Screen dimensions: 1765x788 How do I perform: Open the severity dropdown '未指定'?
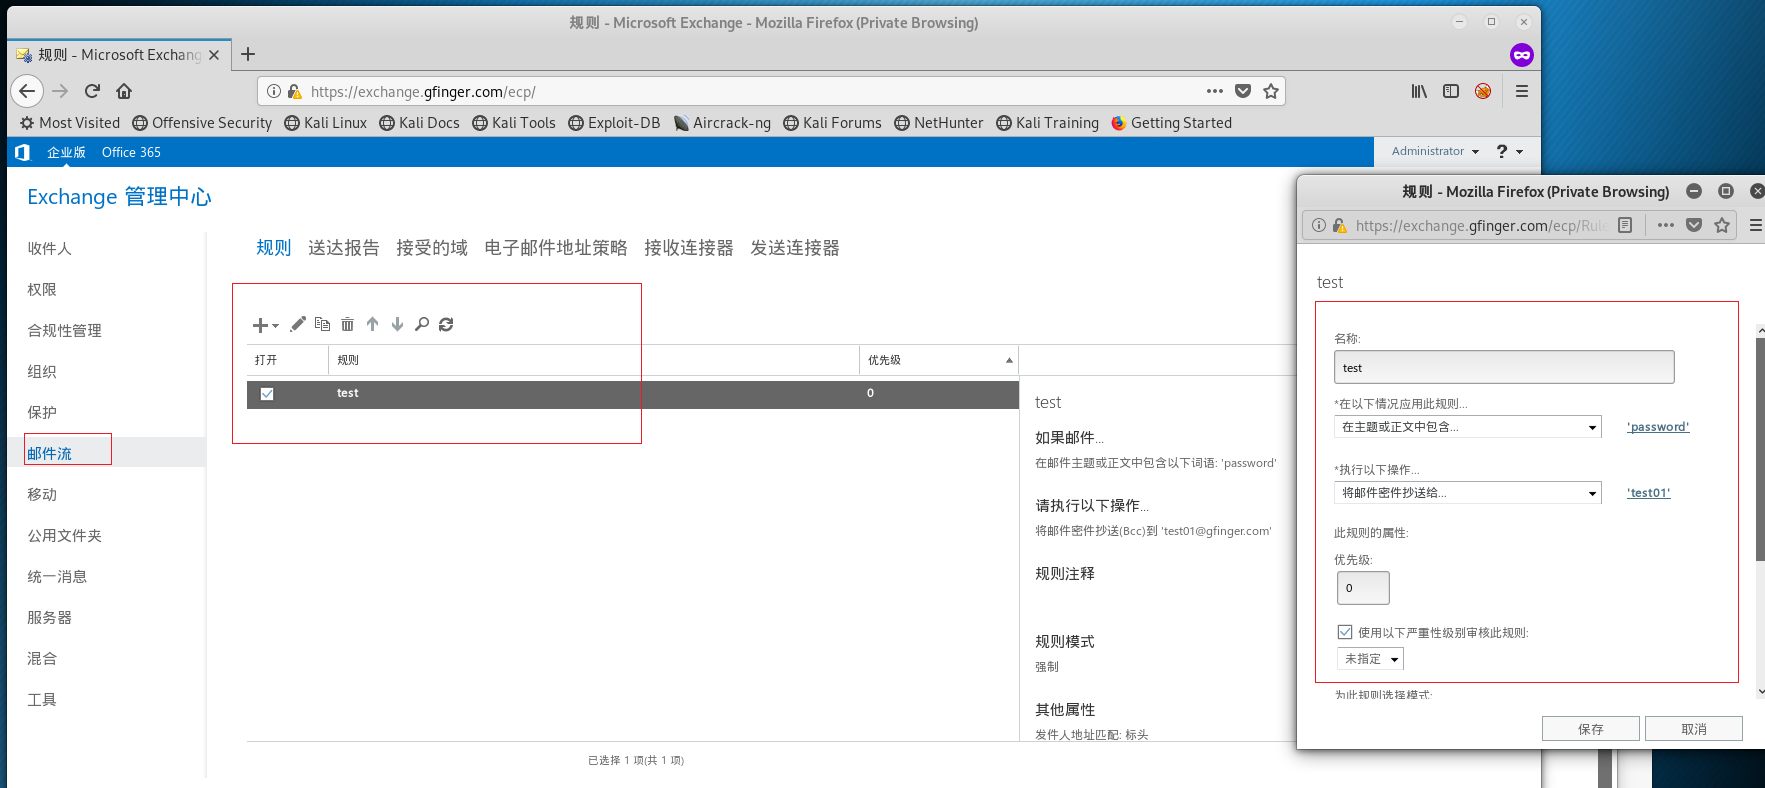(1370, 659)
